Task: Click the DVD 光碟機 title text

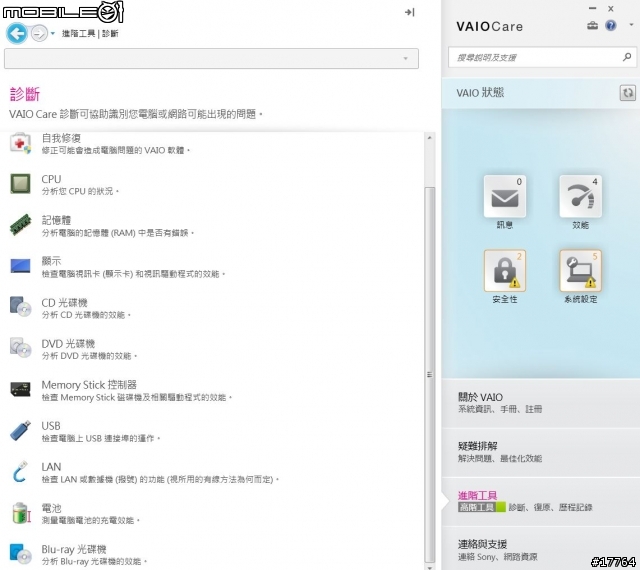Action: tap(68, 344)
